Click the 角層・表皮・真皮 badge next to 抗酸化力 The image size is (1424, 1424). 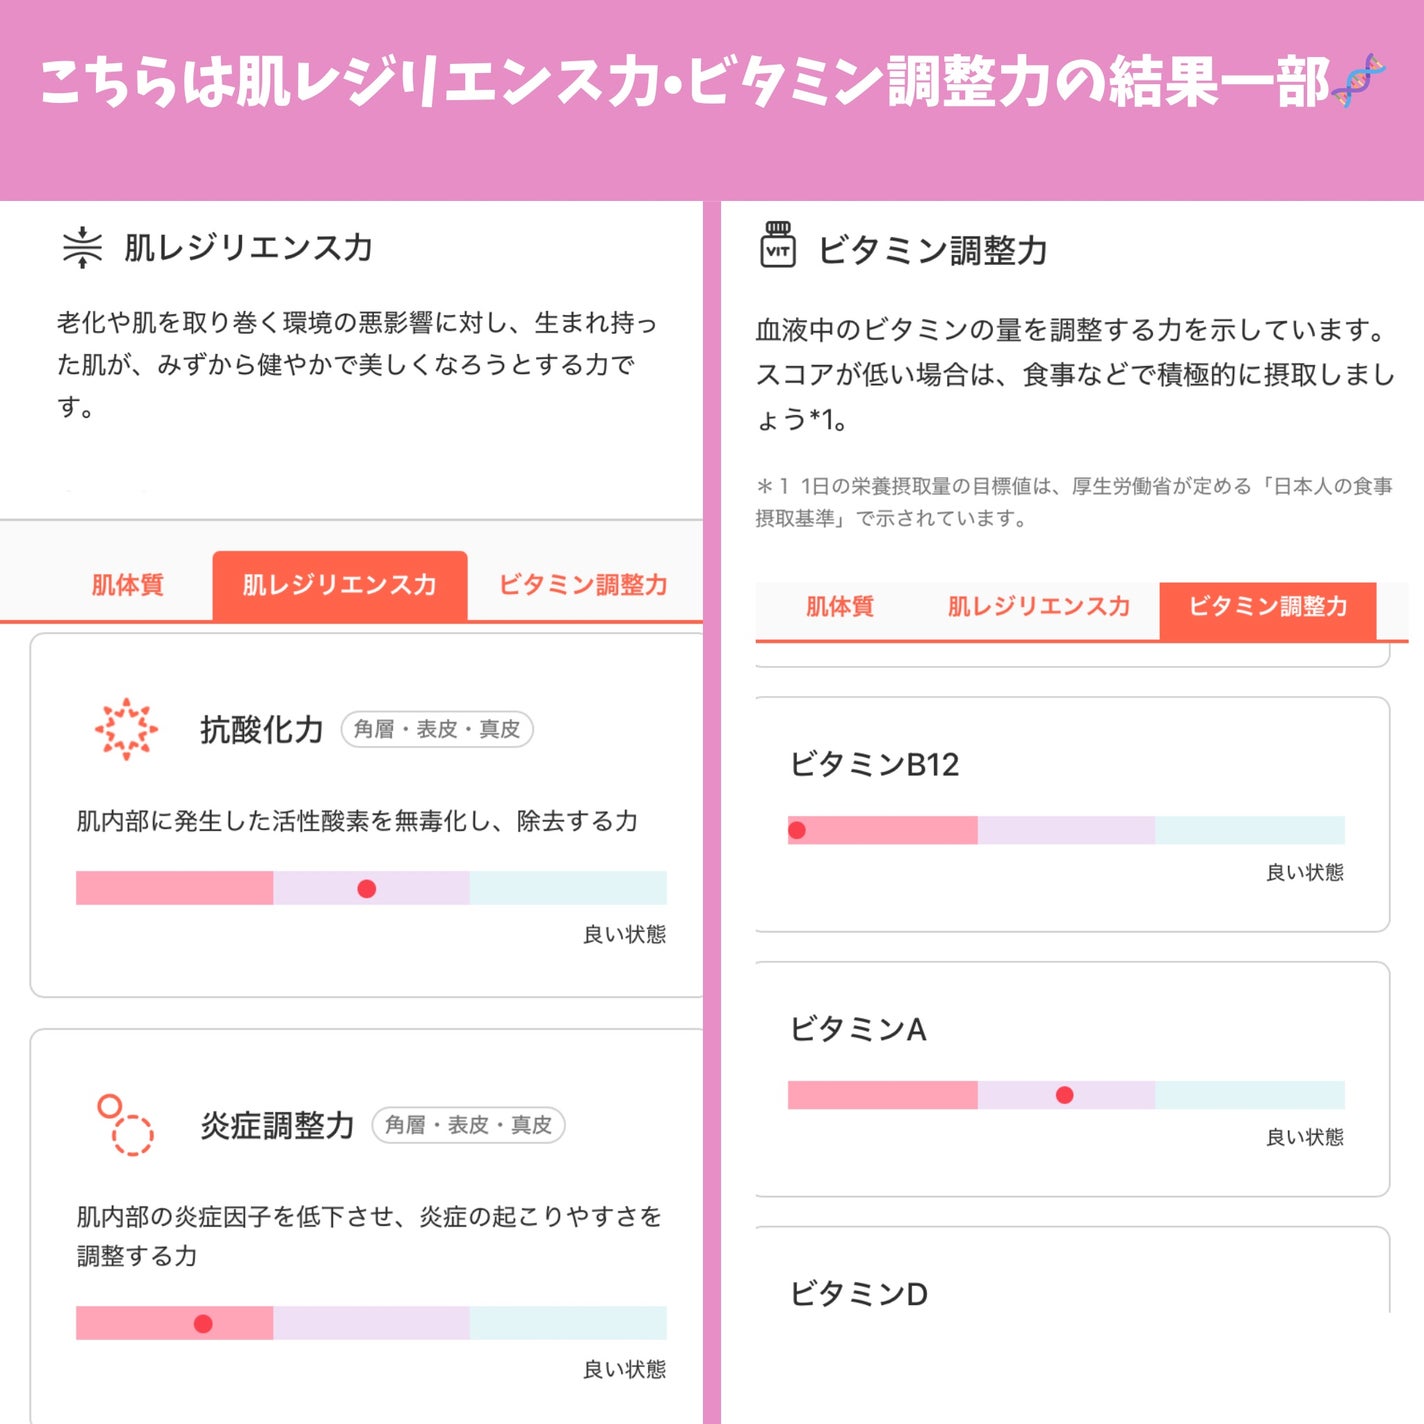(x=436, y=729)
